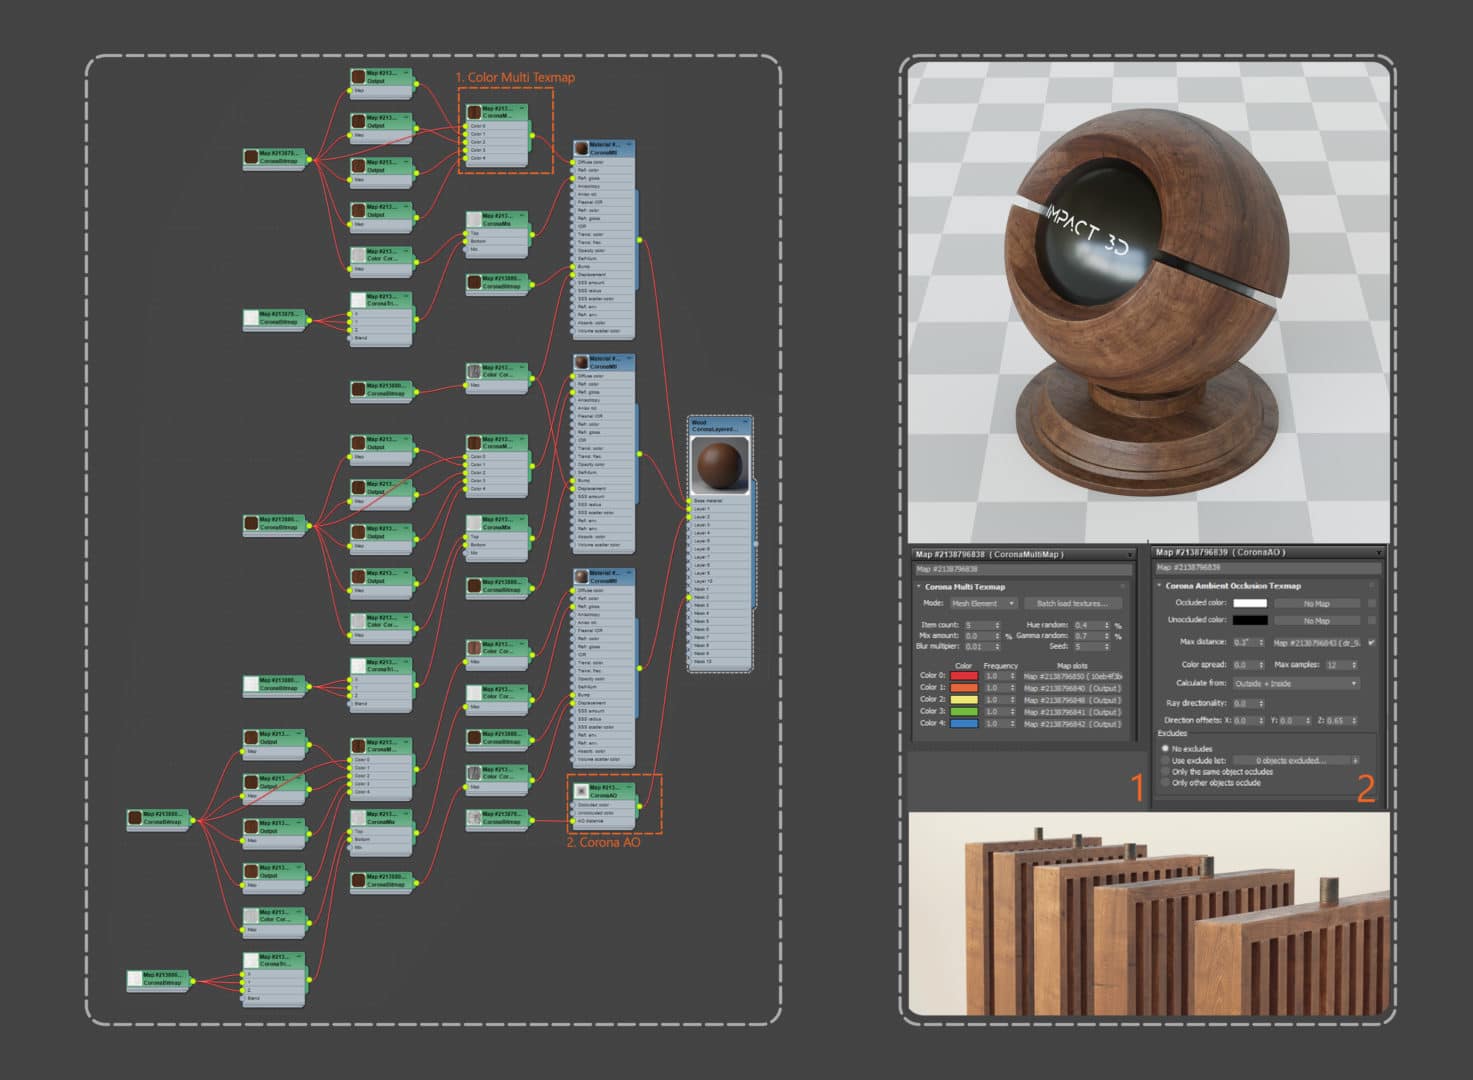Select Only the same object occludes
The image size is (1473, 1080).
(x=1165, y=772)
